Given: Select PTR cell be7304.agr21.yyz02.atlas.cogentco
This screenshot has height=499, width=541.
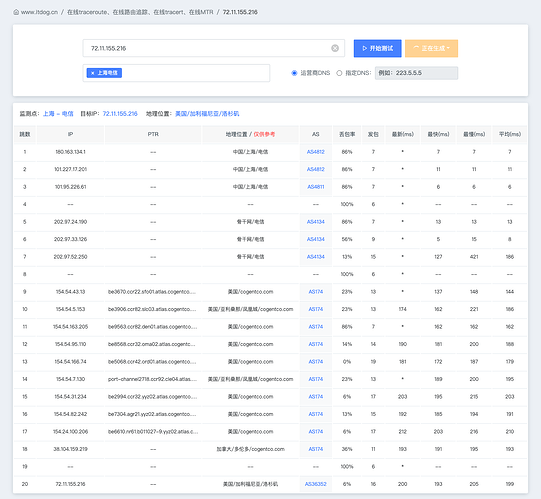Looking at the screenshot, I should 152,414.
